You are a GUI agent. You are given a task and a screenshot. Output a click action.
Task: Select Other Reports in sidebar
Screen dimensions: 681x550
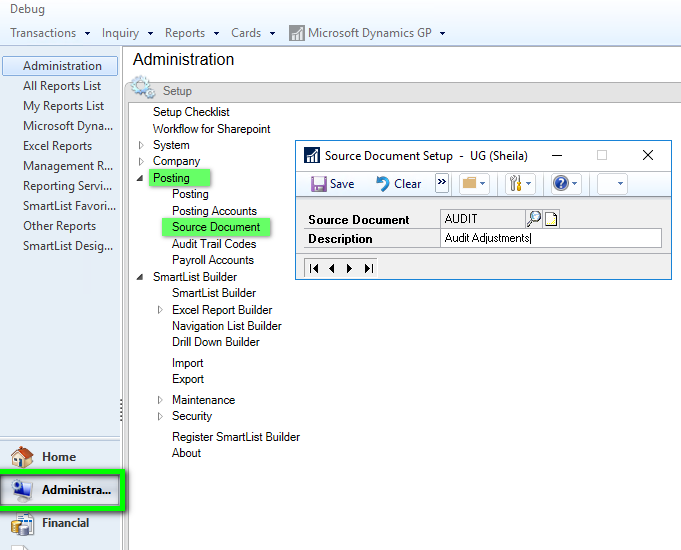click(60, 226)
